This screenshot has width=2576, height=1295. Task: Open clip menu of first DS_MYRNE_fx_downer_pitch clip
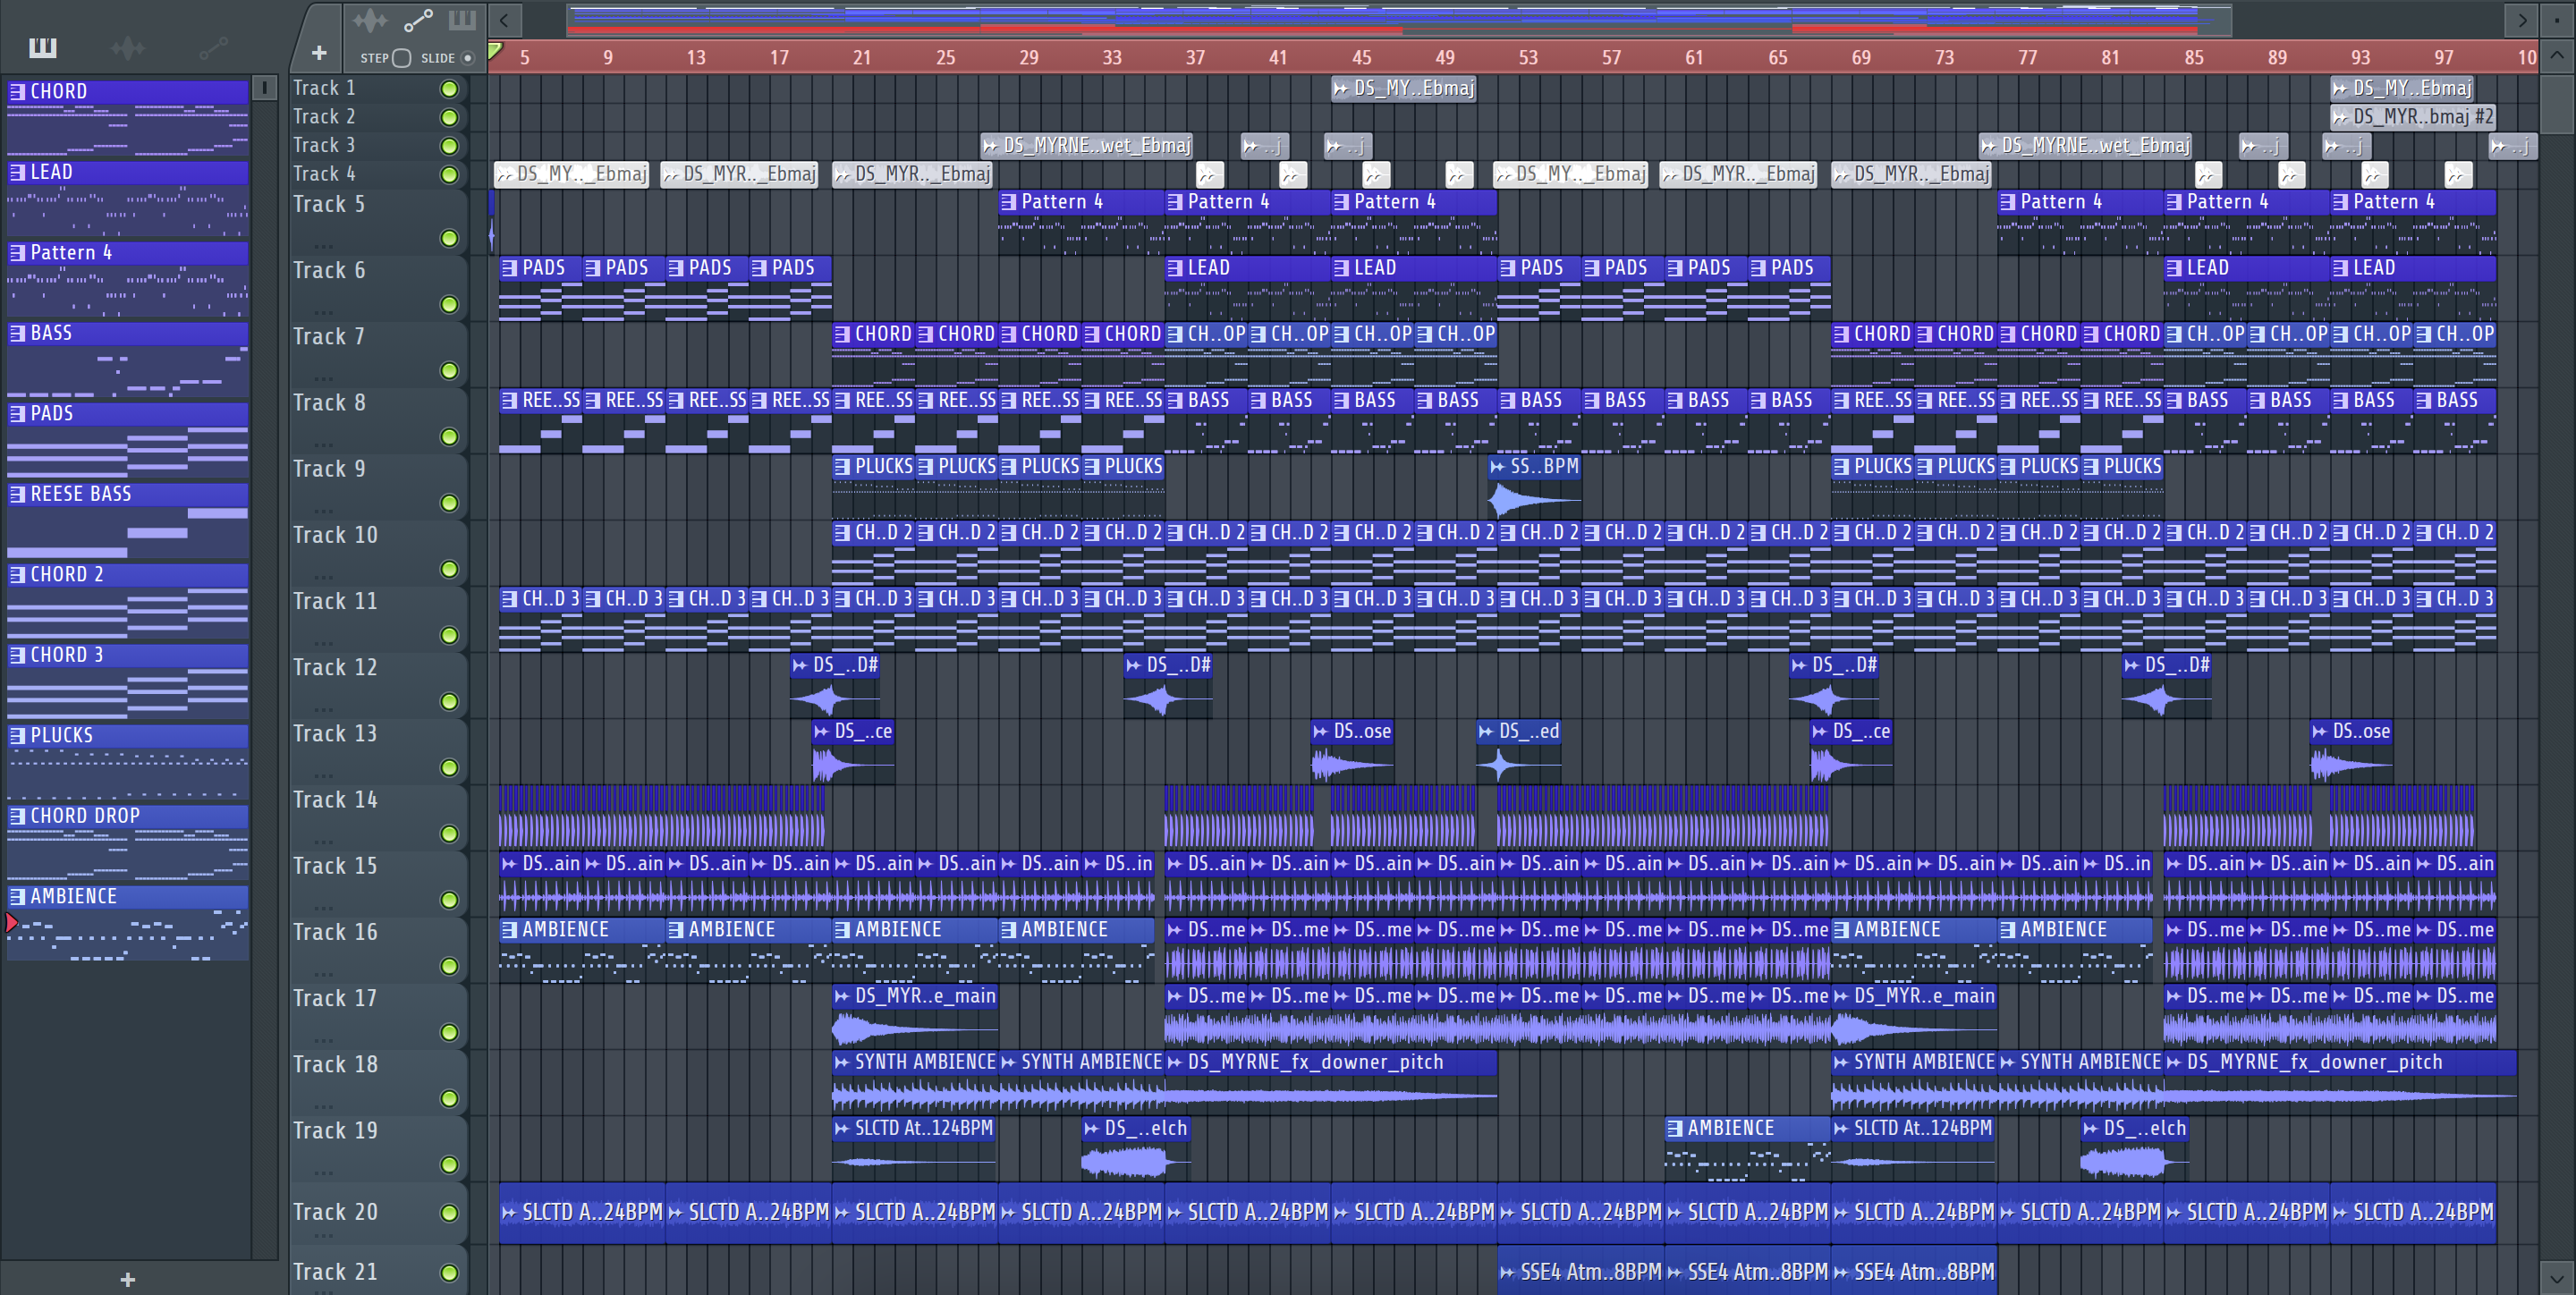(1175, 1063)
